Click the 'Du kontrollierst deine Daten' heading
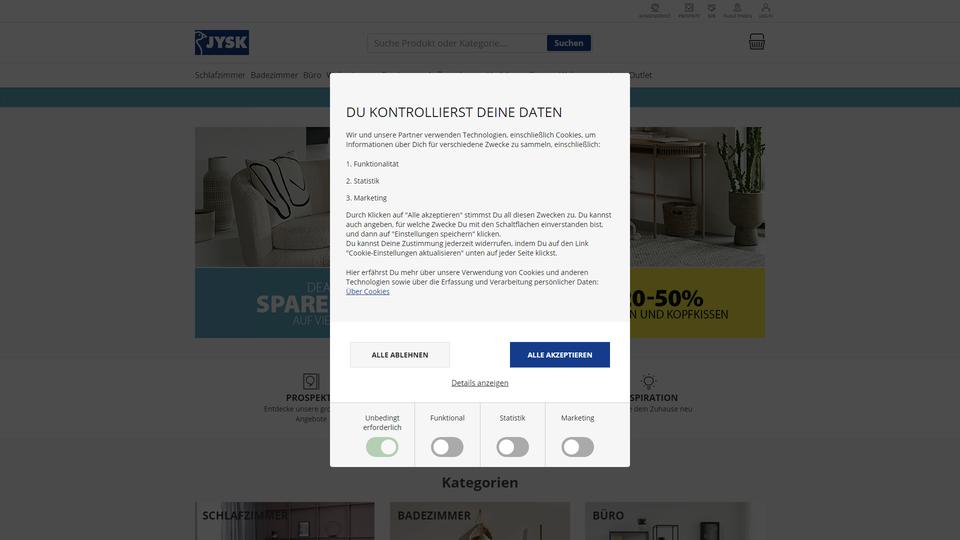960x540 pixels. 454,112
